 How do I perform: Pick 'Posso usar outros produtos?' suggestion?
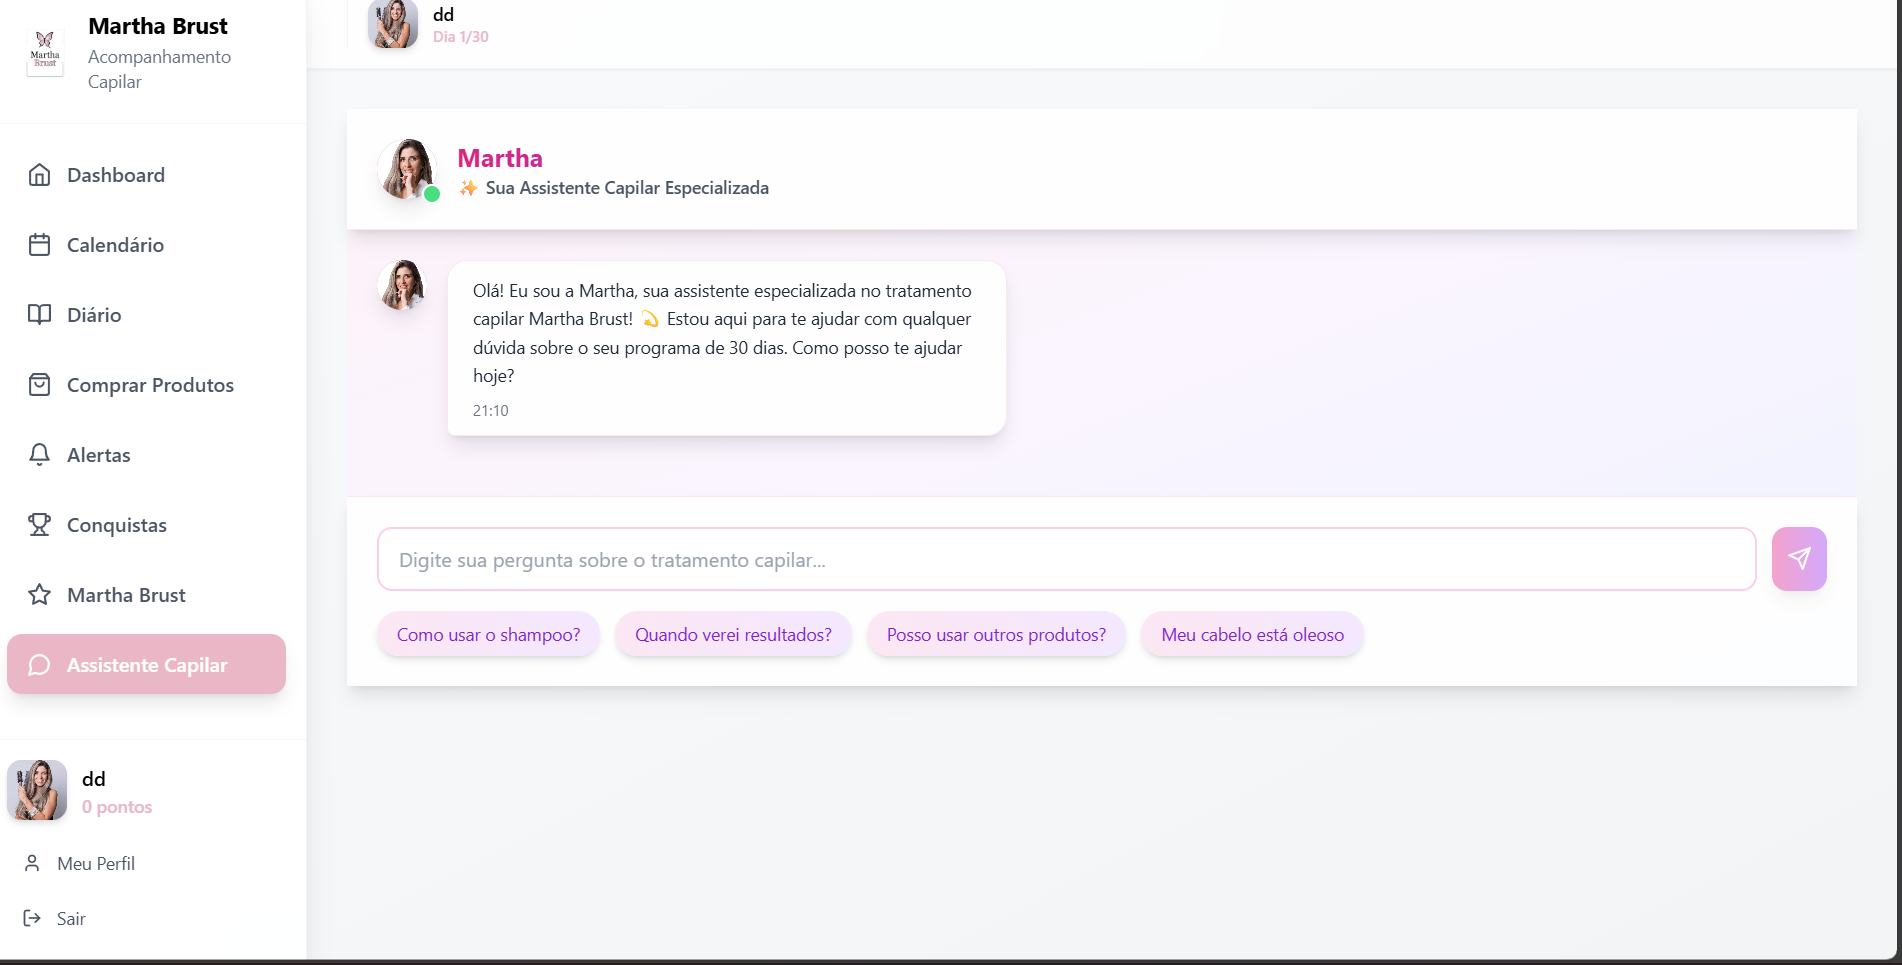click(996, 635)
